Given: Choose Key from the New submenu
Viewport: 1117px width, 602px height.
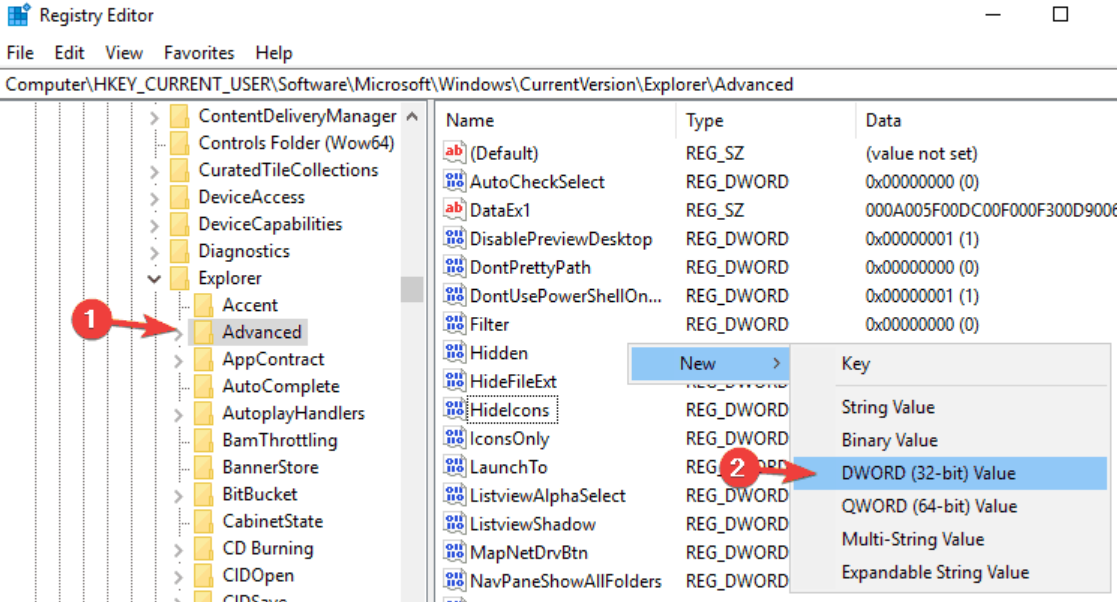Looking at the screenshot, I should click(x=950, y=364).
